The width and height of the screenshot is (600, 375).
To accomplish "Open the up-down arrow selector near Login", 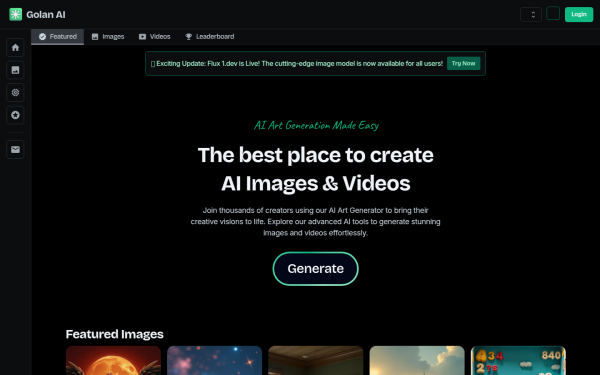I will click(531, 15).
